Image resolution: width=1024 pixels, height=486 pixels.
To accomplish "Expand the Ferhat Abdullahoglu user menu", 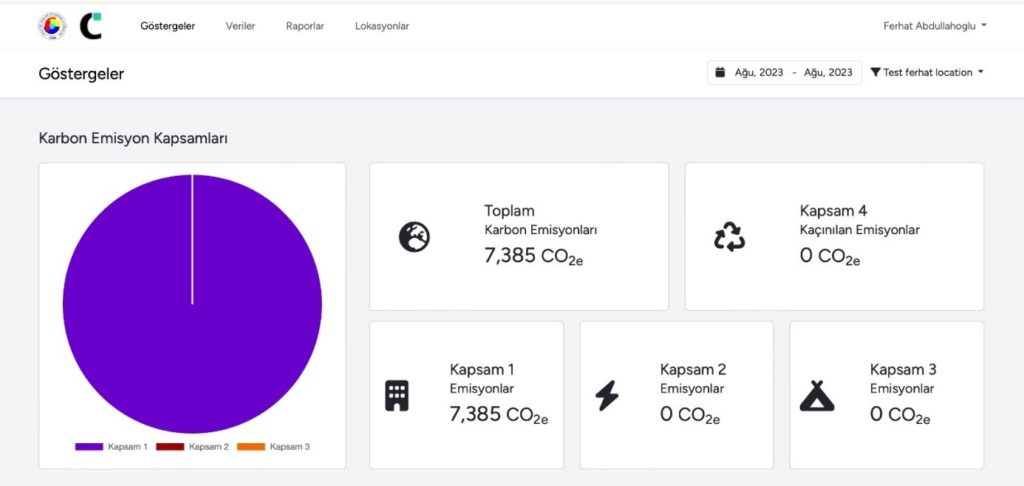I will [x=935, y=26].
